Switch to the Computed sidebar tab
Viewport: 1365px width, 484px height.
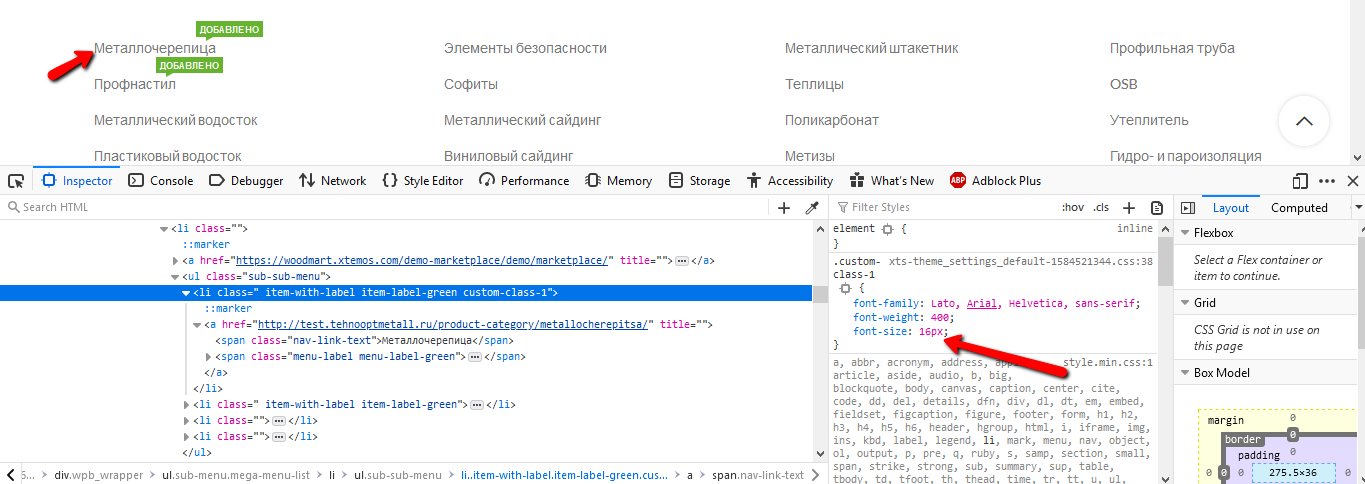tap(1299, 208)
